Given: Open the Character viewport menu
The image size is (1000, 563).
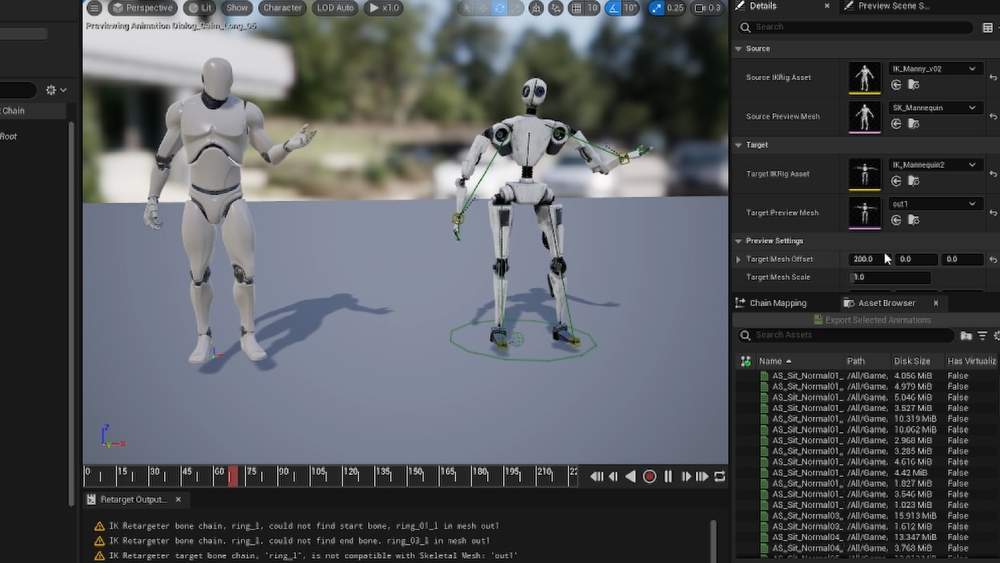Looking at the screenshot, I should pos(282,8).
